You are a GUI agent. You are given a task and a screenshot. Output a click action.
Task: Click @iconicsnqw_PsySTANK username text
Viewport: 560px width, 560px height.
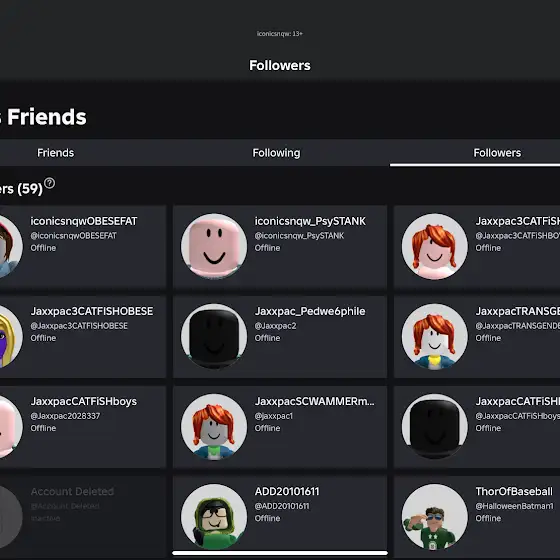pyautogui.click(x=299, y=236)
